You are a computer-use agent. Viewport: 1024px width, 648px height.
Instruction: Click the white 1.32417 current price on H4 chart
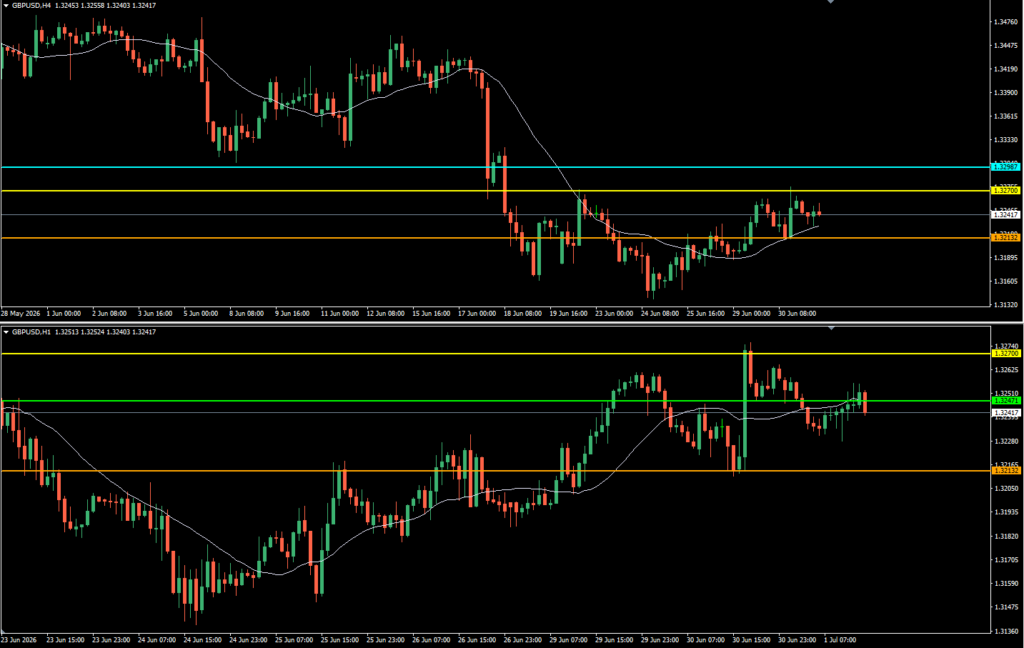1005,214
